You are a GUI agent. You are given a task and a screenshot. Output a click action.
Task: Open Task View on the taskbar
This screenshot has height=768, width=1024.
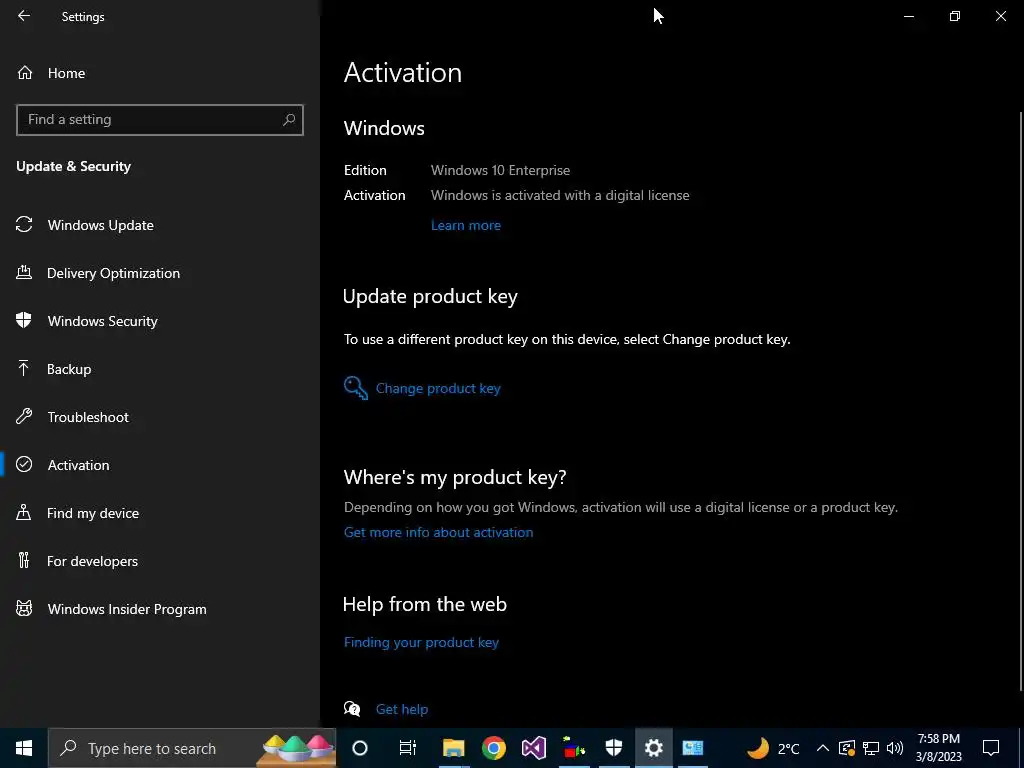click(408, 748)
